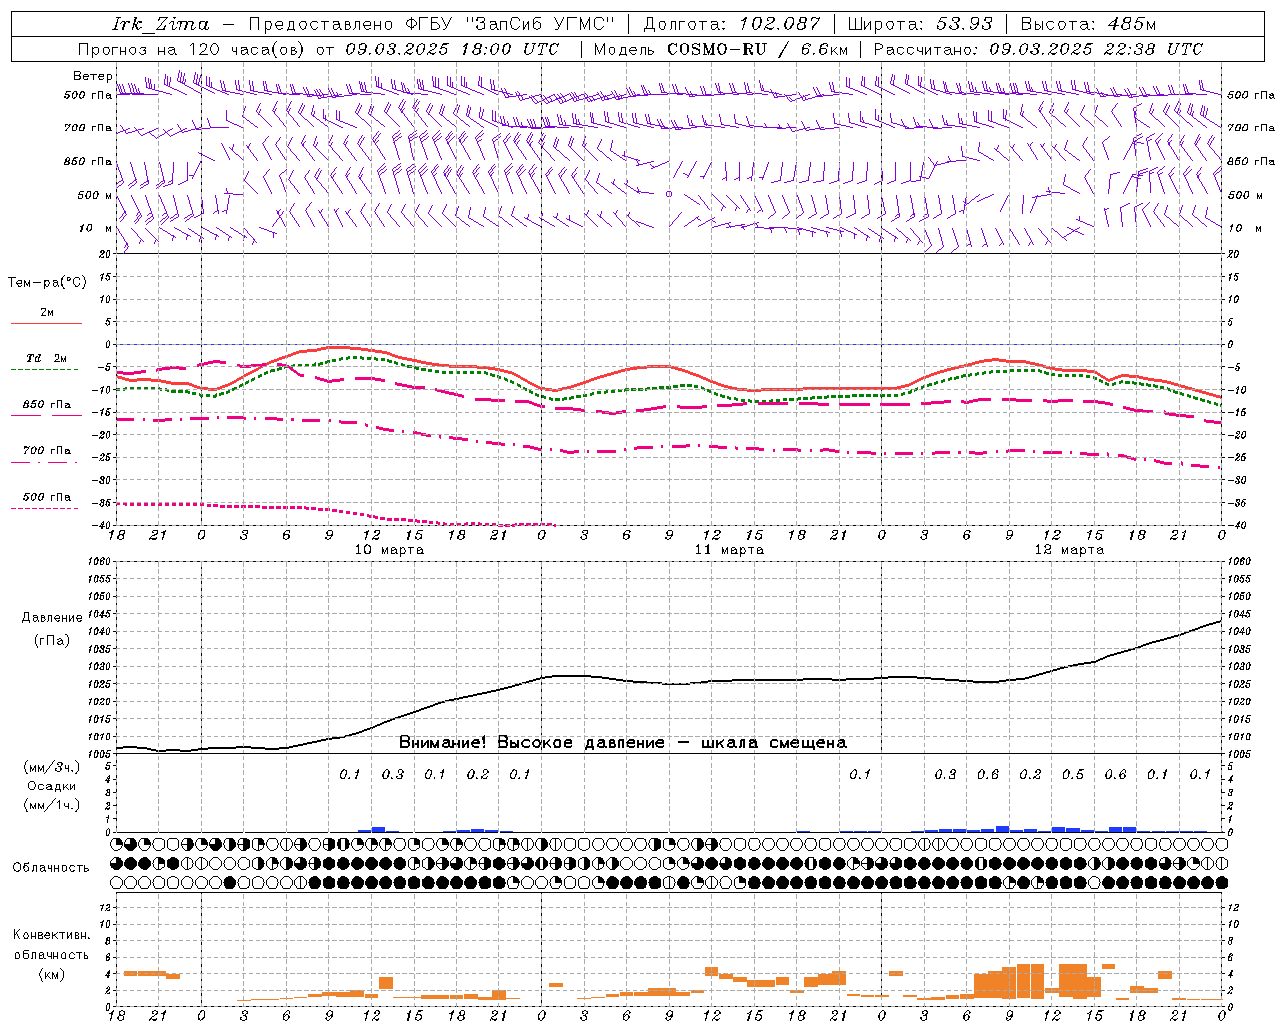1280x1024 pixels.
Task: Click the '(гПа)' pressure unit label
Action: [52, 641]
